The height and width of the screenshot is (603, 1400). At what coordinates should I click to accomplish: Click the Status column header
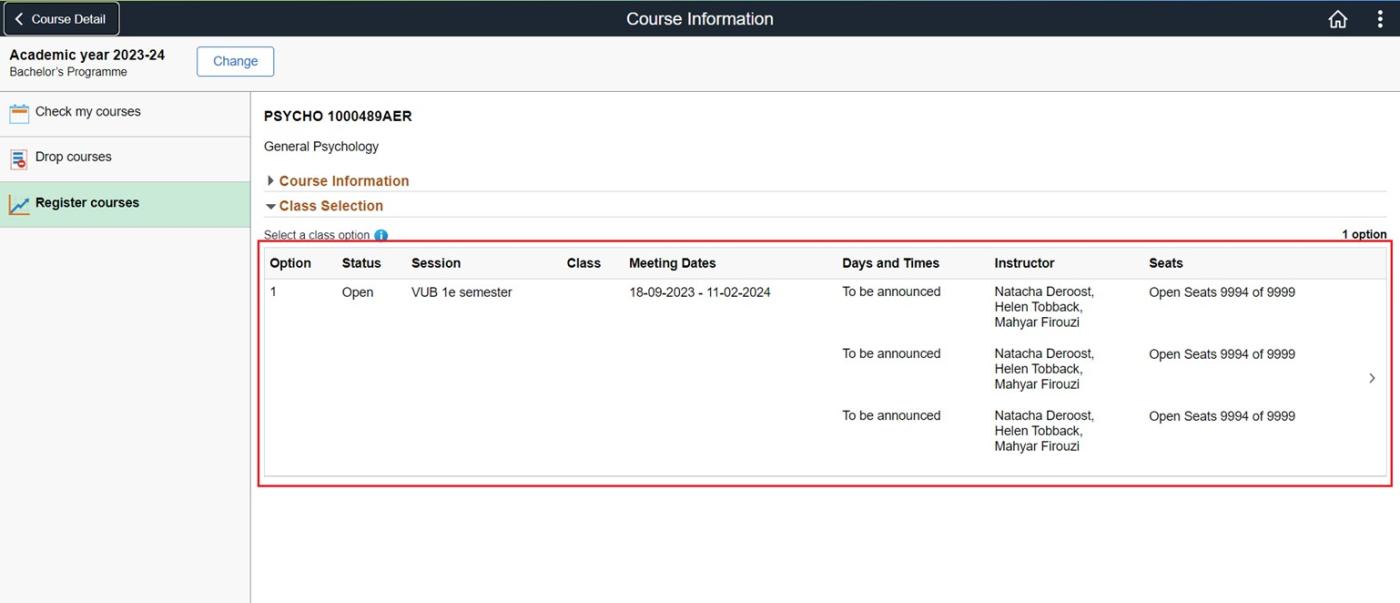tap(361, 263)
